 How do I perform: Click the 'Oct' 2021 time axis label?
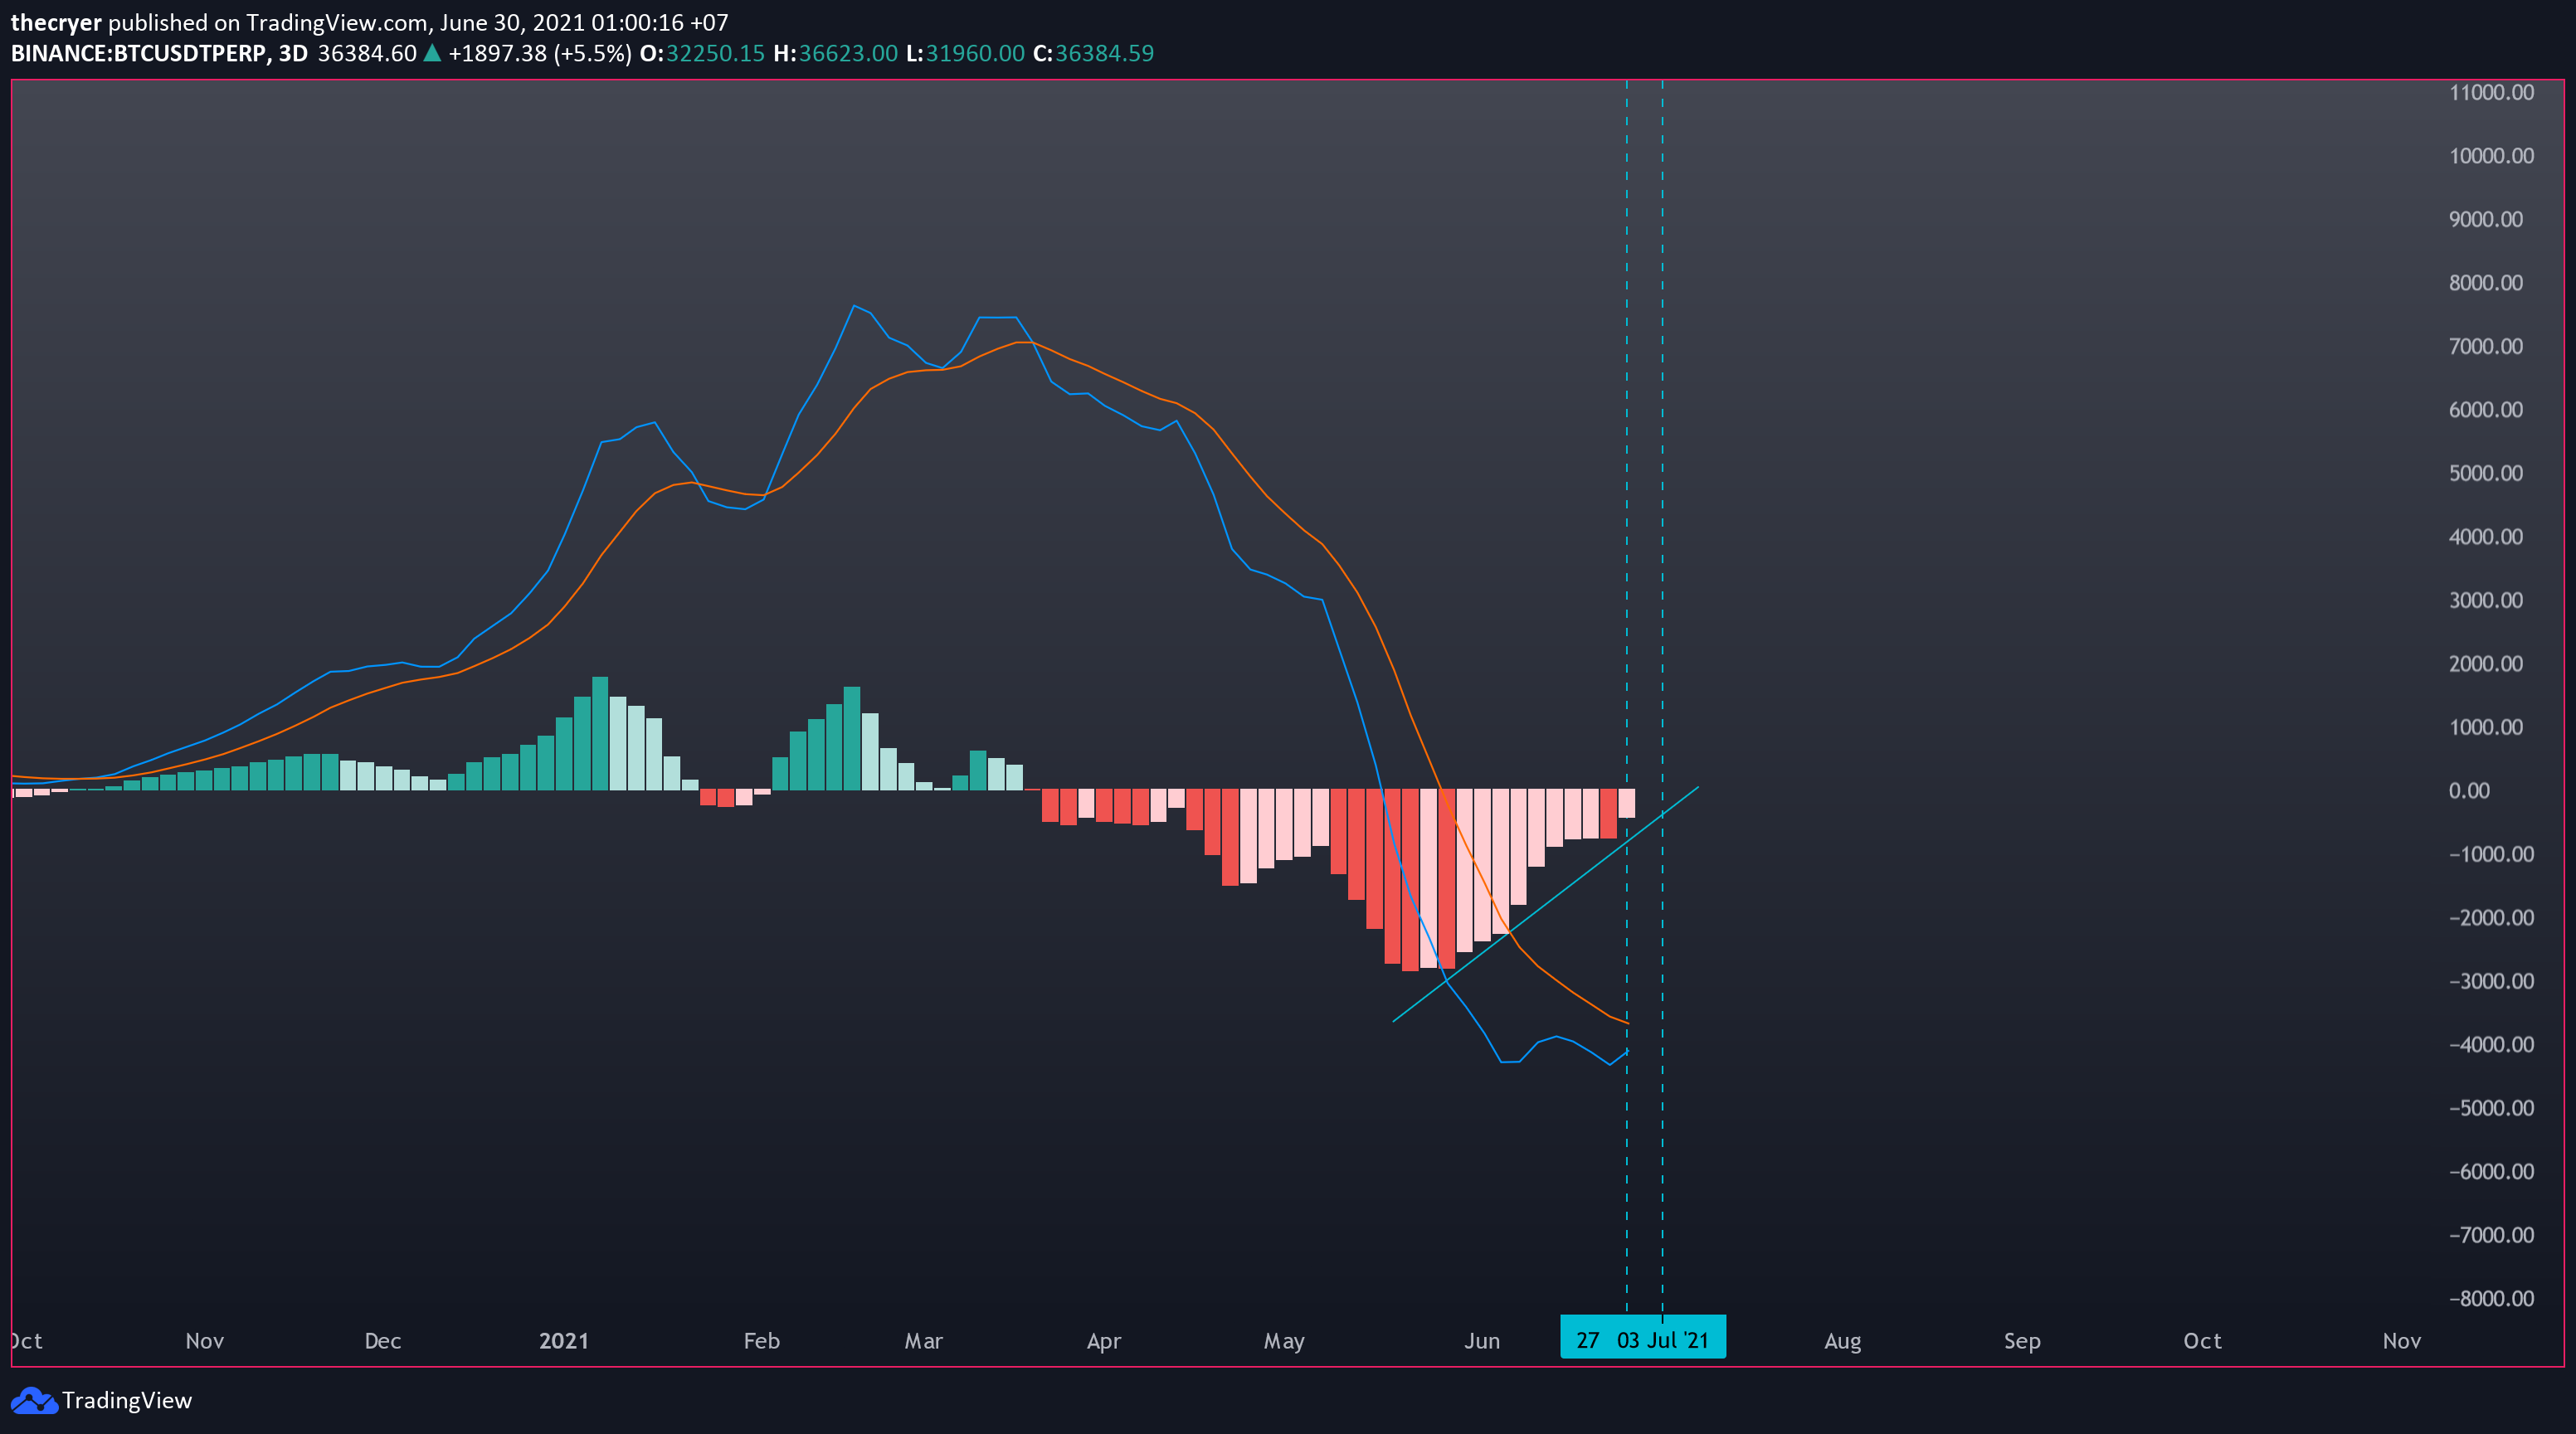click(2203, 1341)
